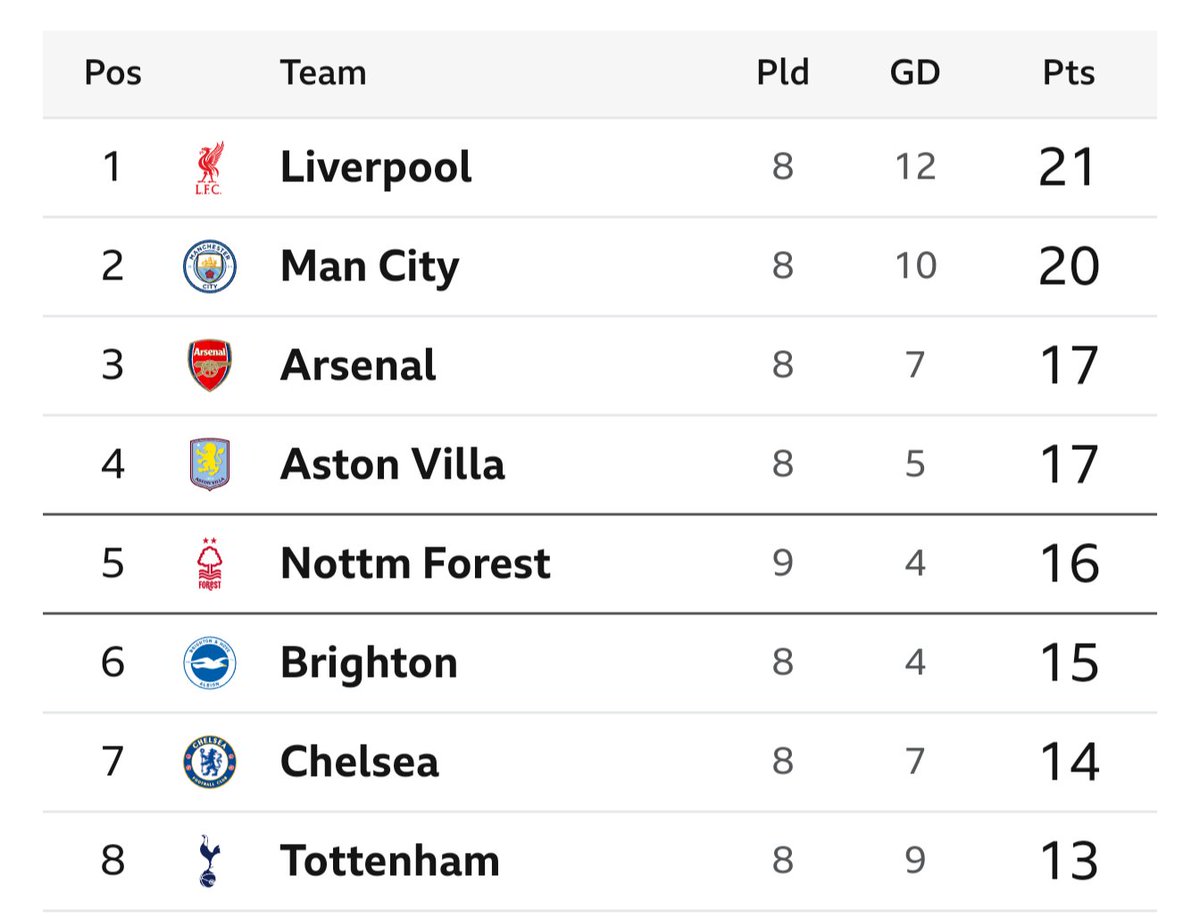1200x918 pixels.
Task: Open the Chelsea team link
Action: coord(359,761)
